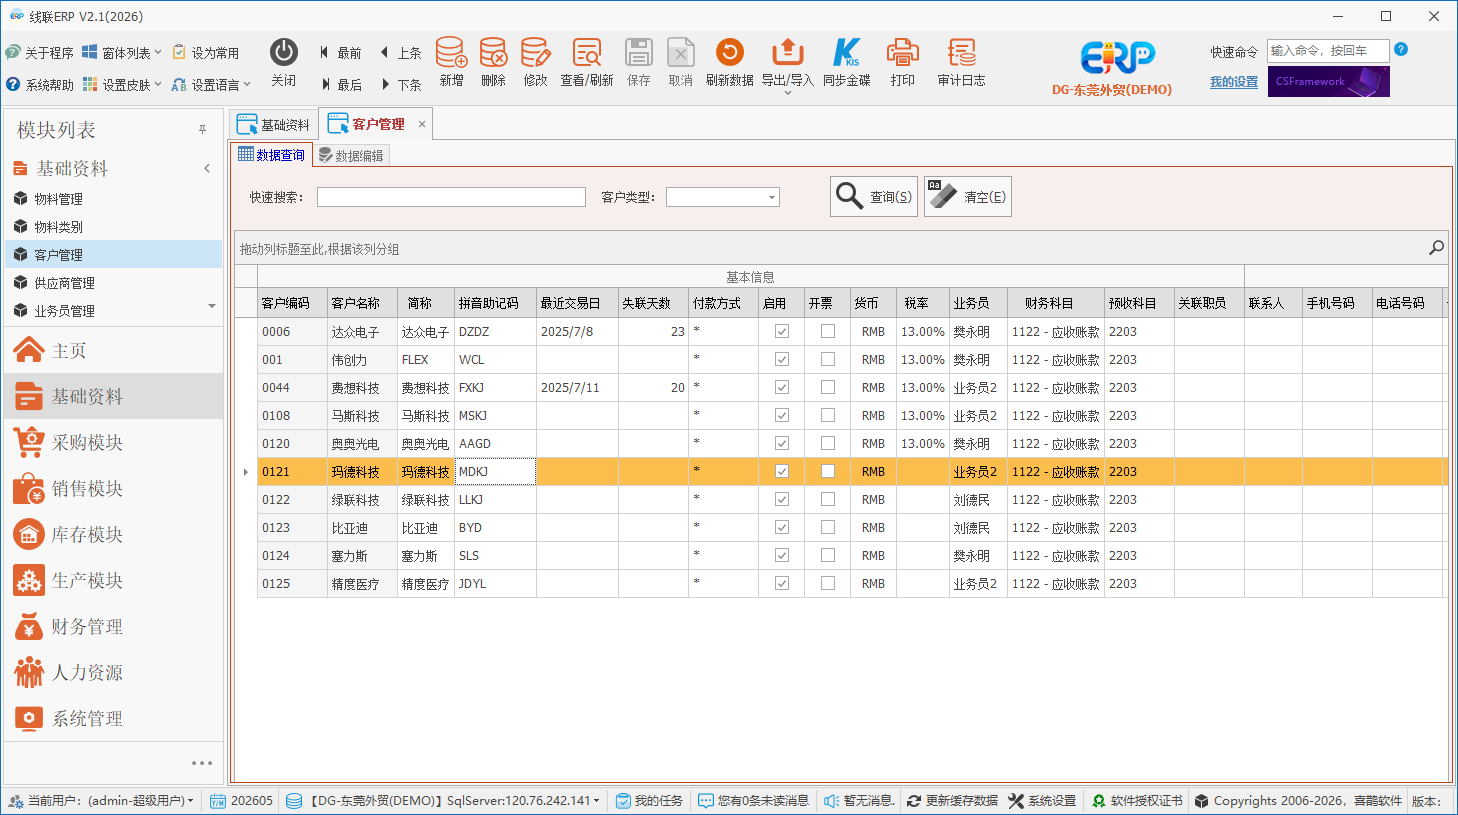Open 系统帮助 menu item
1458x815 pixels.
coord(40,85)
